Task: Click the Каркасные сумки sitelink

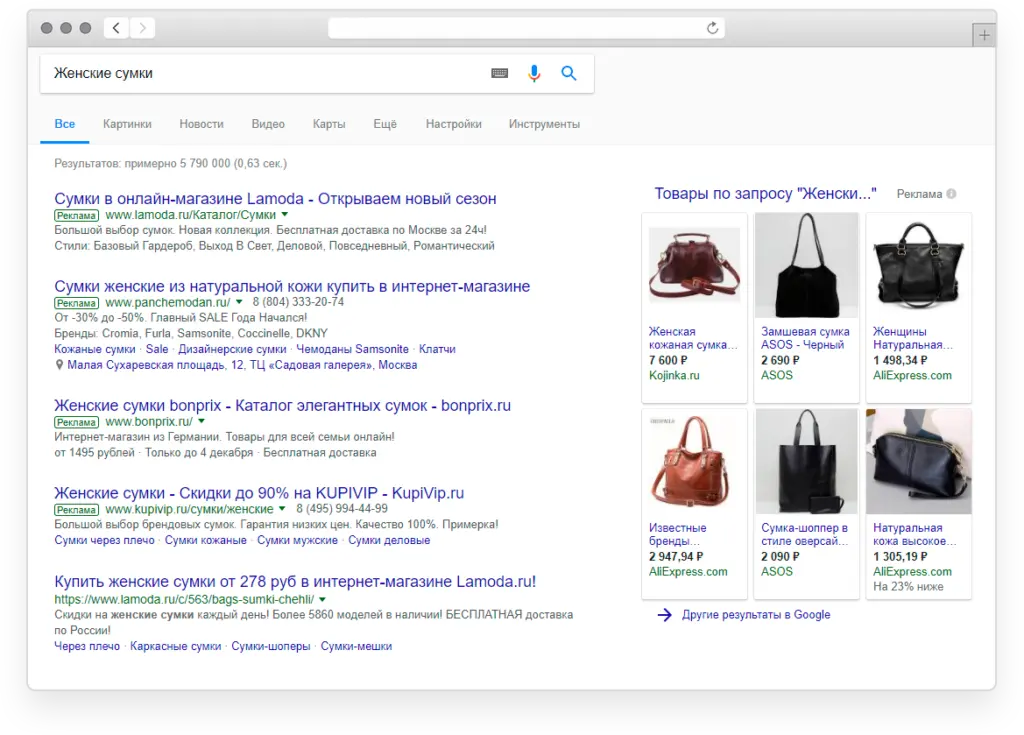Action: [176, 646]
